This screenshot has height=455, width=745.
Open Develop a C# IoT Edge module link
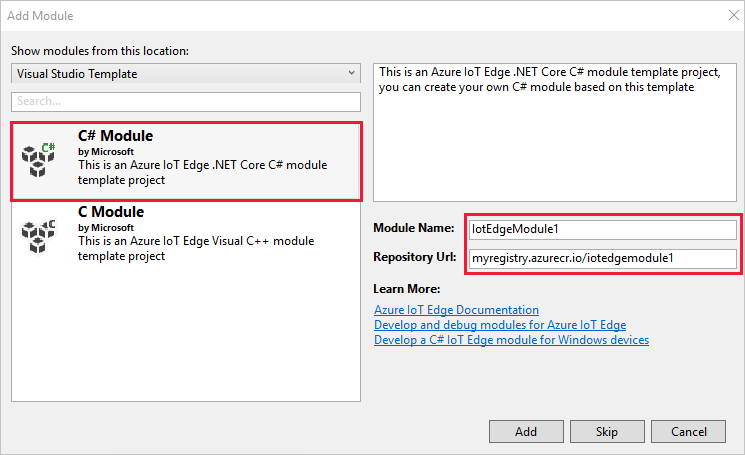tap(511, 340)
